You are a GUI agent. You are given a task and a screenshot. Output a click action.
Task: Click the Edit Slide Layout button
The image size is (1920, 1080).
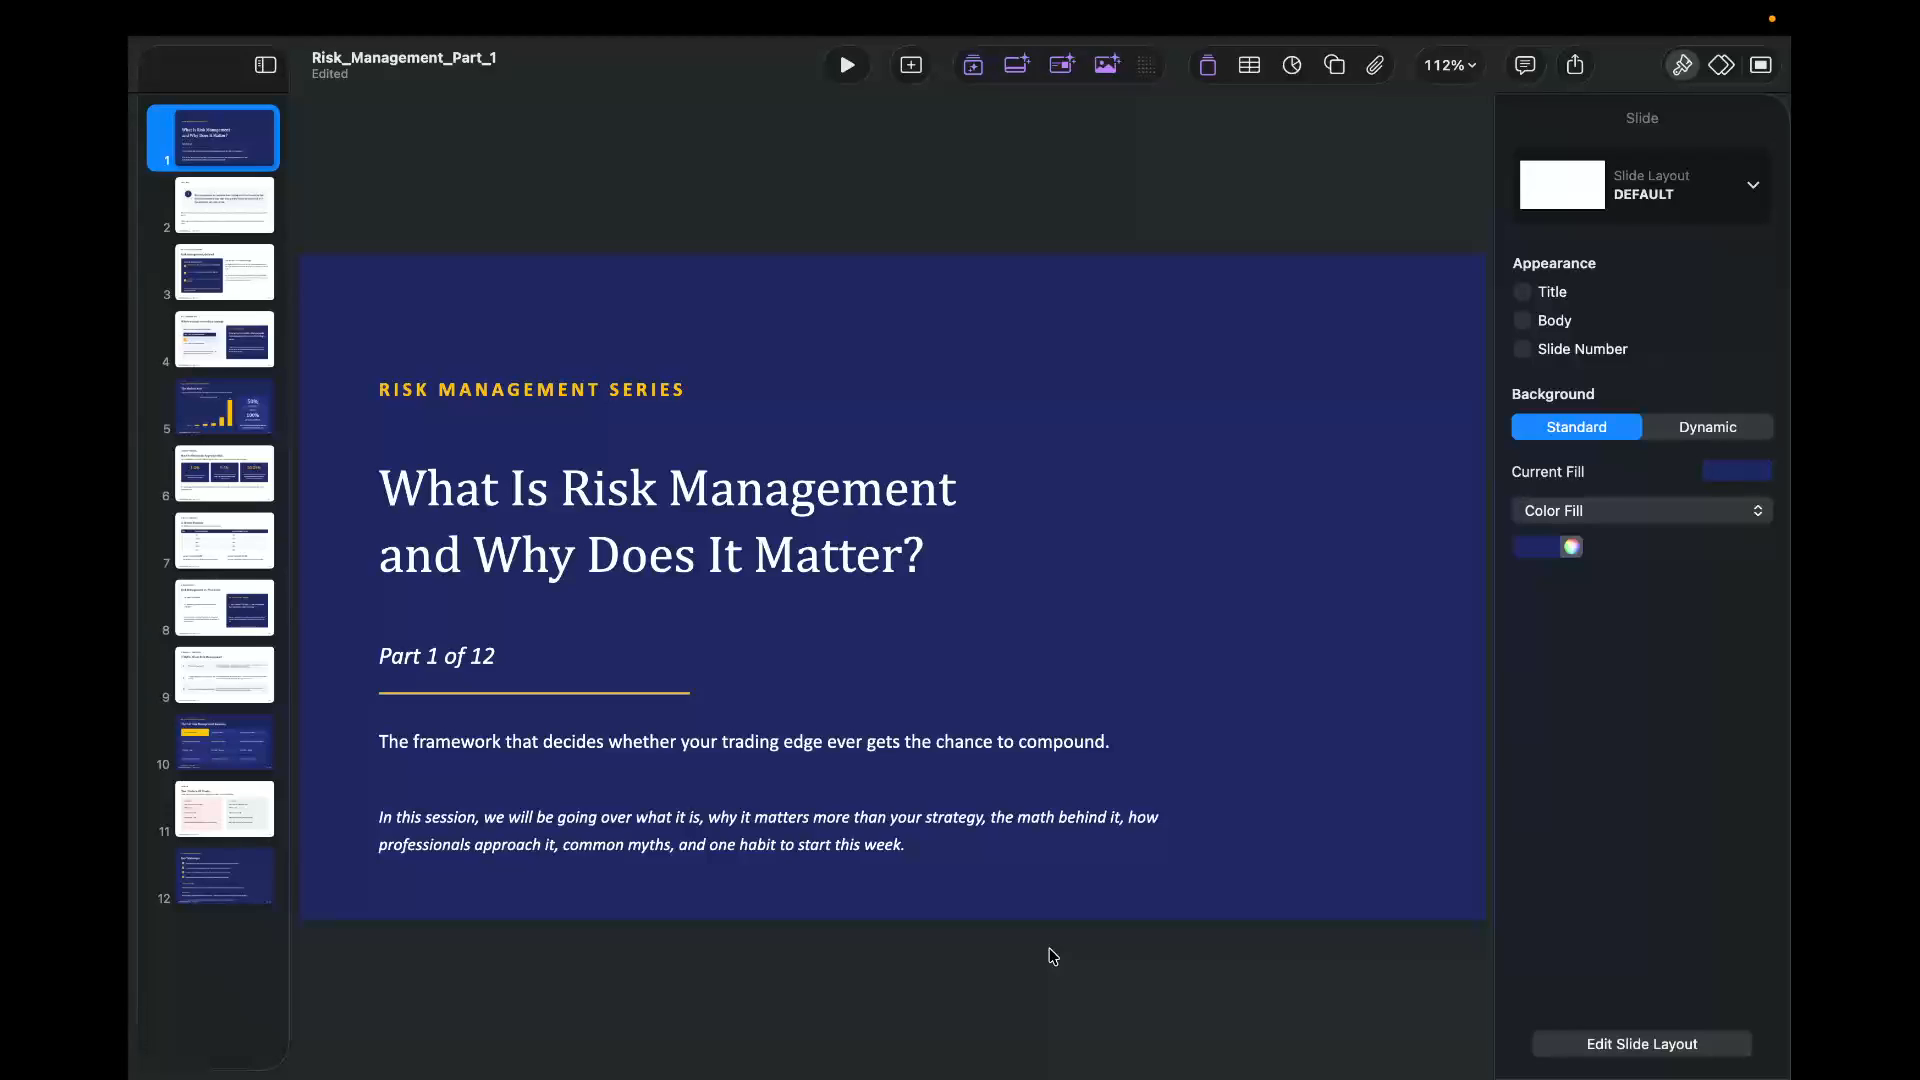tap(1642, 1044)
